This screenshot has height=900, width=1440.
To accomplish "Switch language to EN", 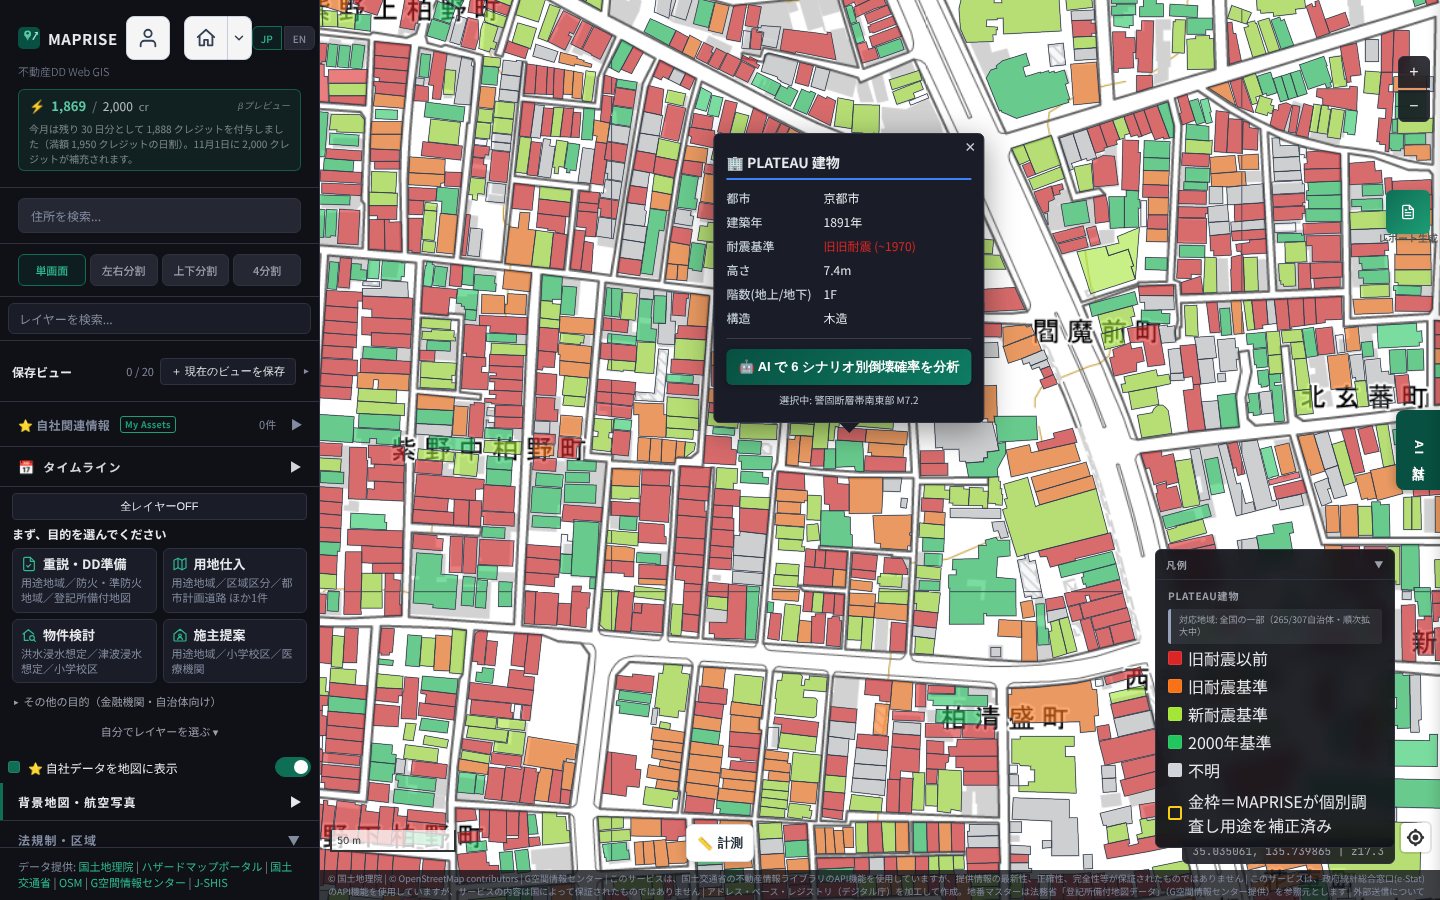I will pyautogui.click(x=299, y=39).
